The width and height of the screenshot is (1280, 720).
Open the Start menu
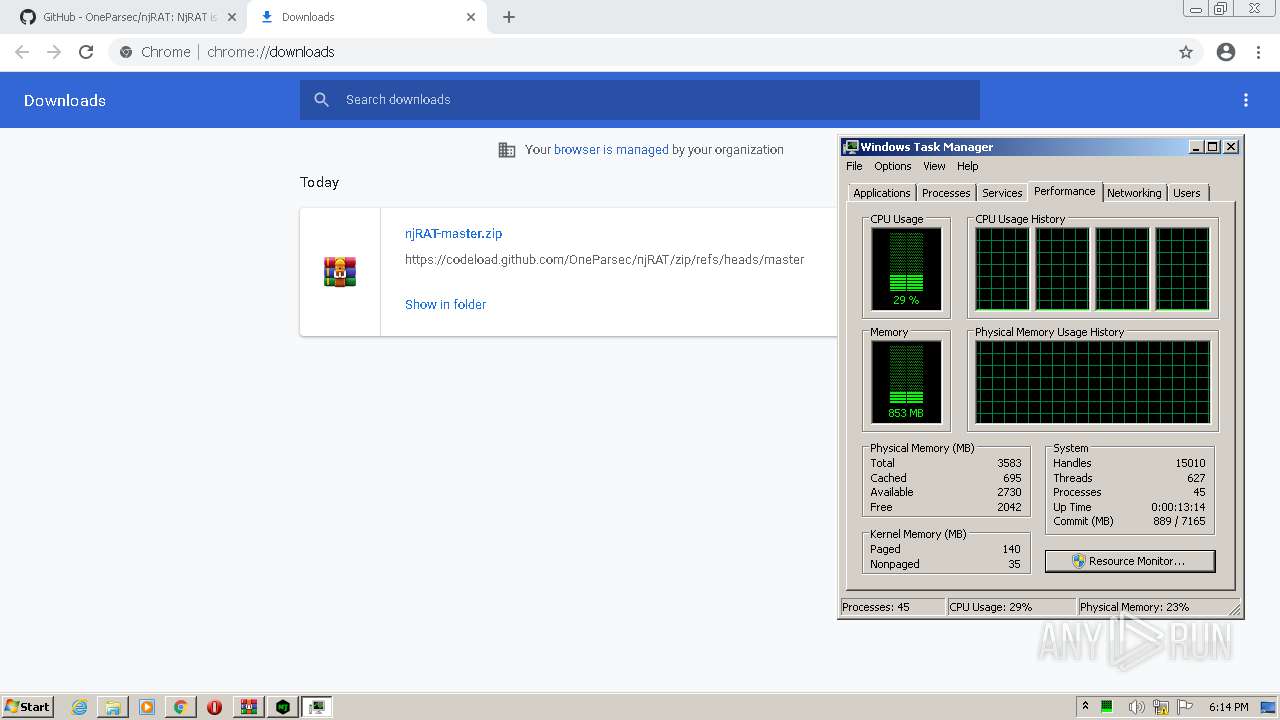point(28,707)
